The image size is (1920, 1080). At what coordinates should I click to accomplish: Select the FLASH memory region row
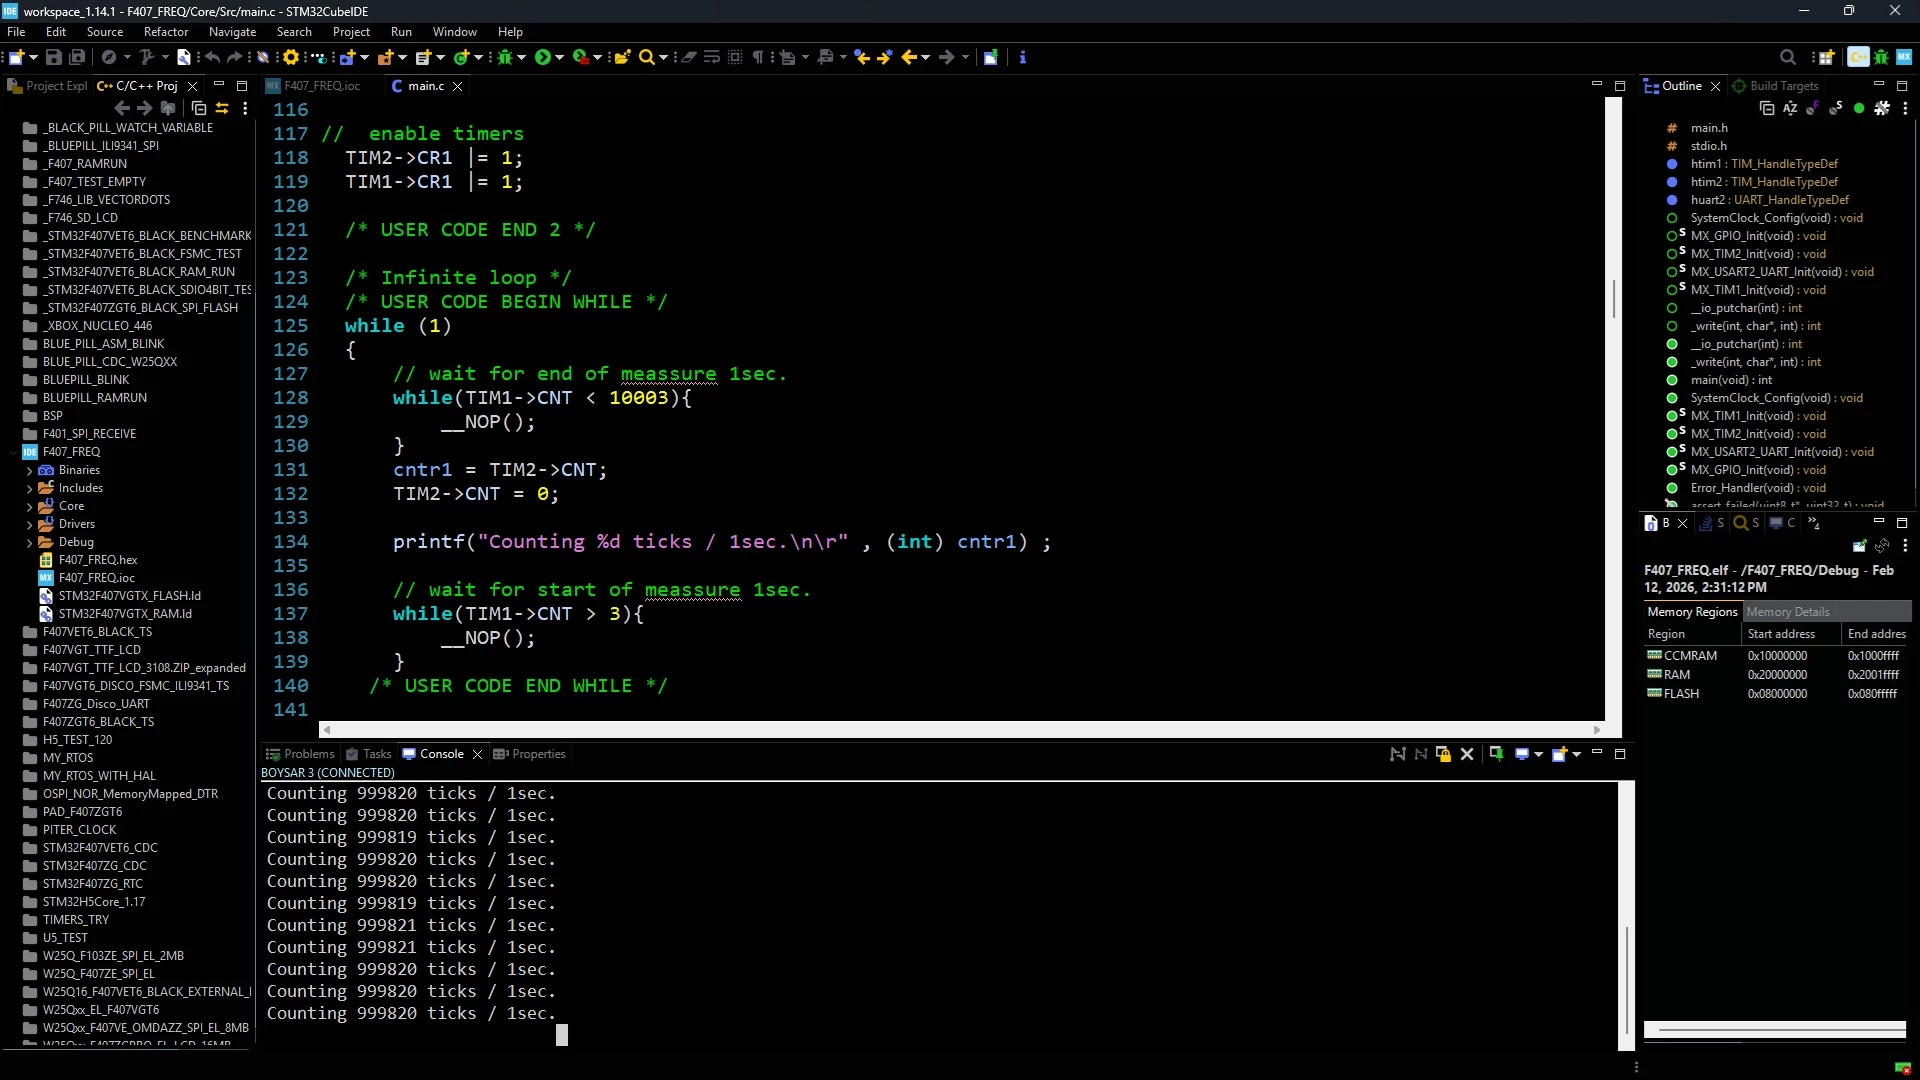point(1776,694)
